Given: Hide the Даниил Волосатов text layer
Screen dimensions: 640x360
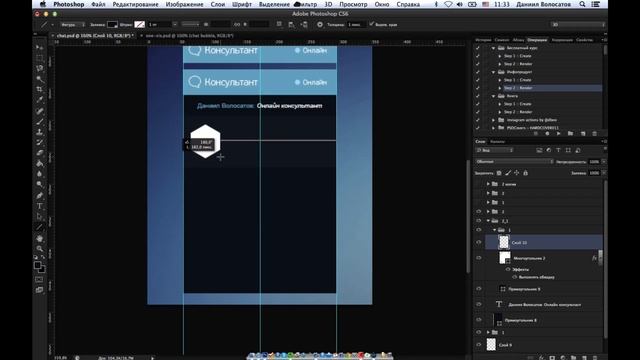Looking at the screenshot, I should (479, 304).
